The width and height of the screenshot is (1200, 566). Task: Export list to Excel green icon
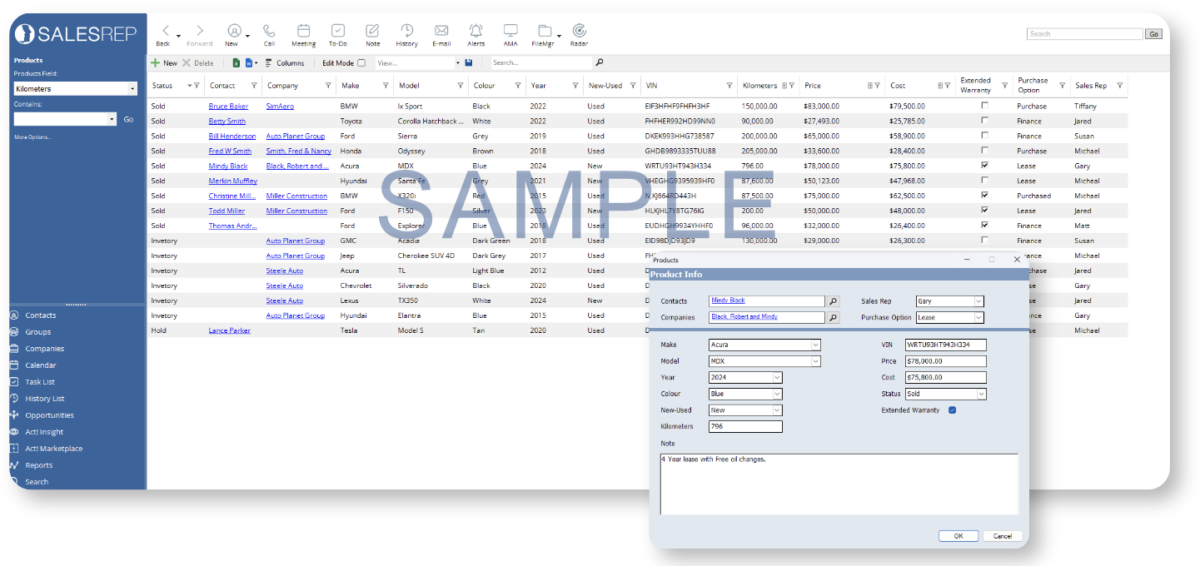(x=236, y=62)
